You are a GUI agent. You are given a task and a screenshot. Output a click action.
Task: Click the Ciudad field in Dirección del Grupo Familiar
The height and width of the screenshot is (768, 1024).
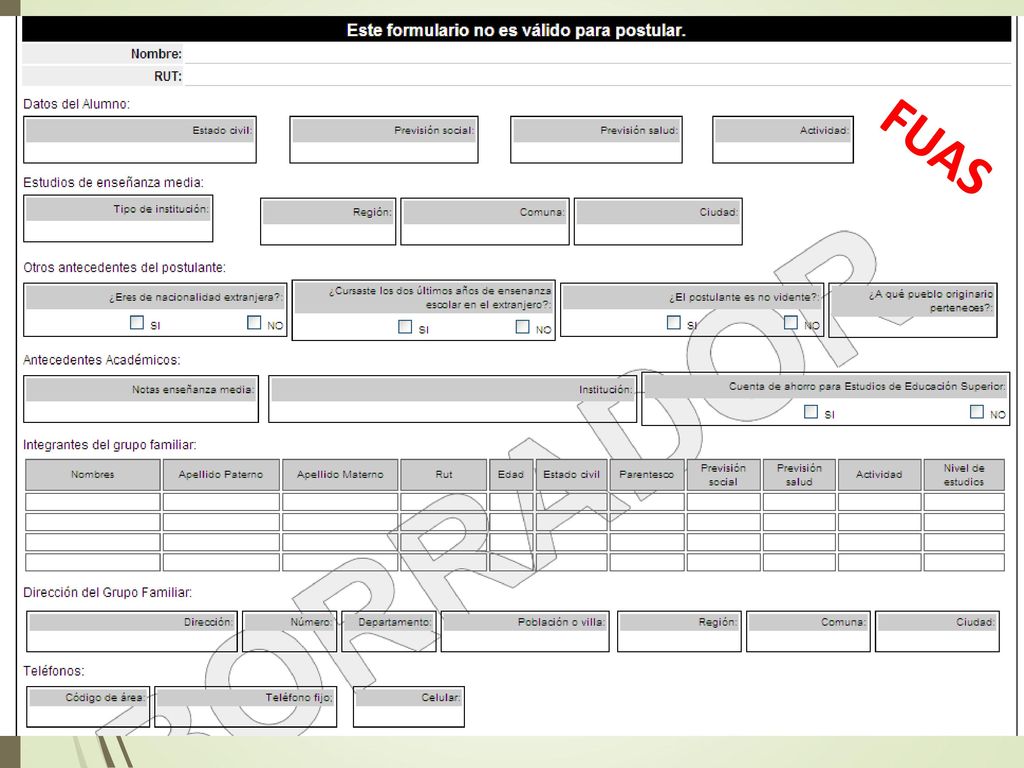[x=938, y=632]
